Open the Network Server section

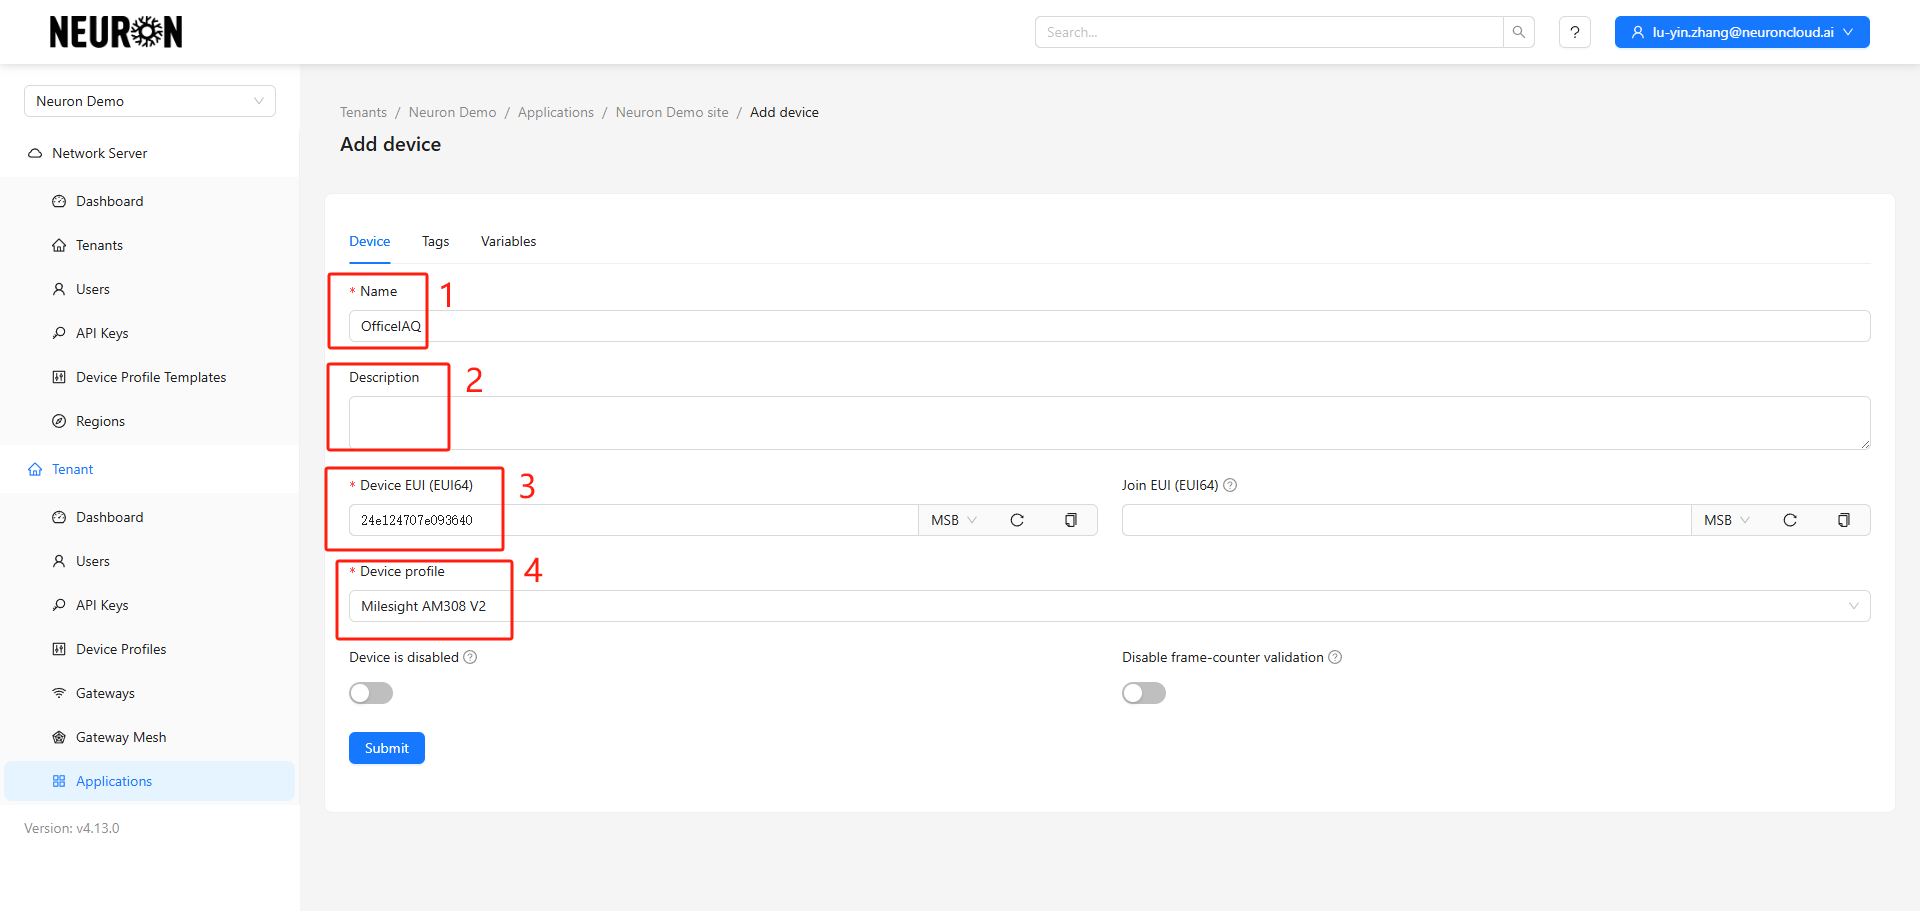coord(150,153)
